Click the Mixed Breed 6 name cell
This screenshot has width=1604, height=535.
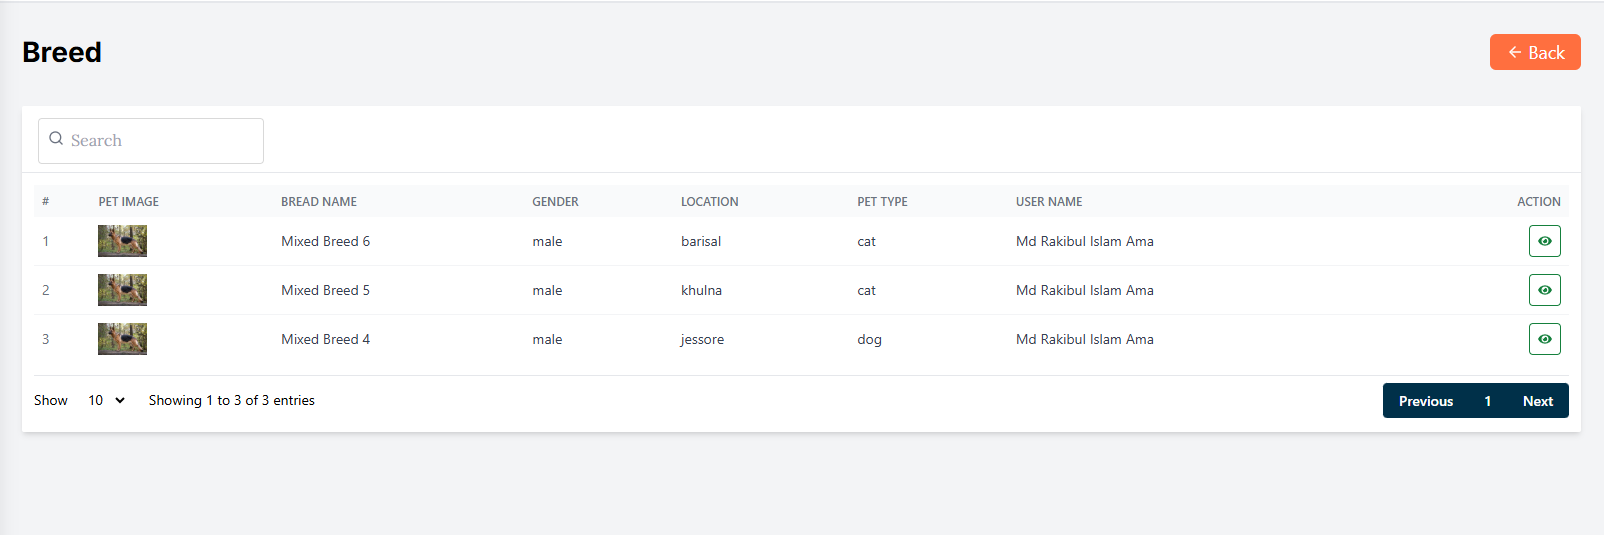coord(325,241)
